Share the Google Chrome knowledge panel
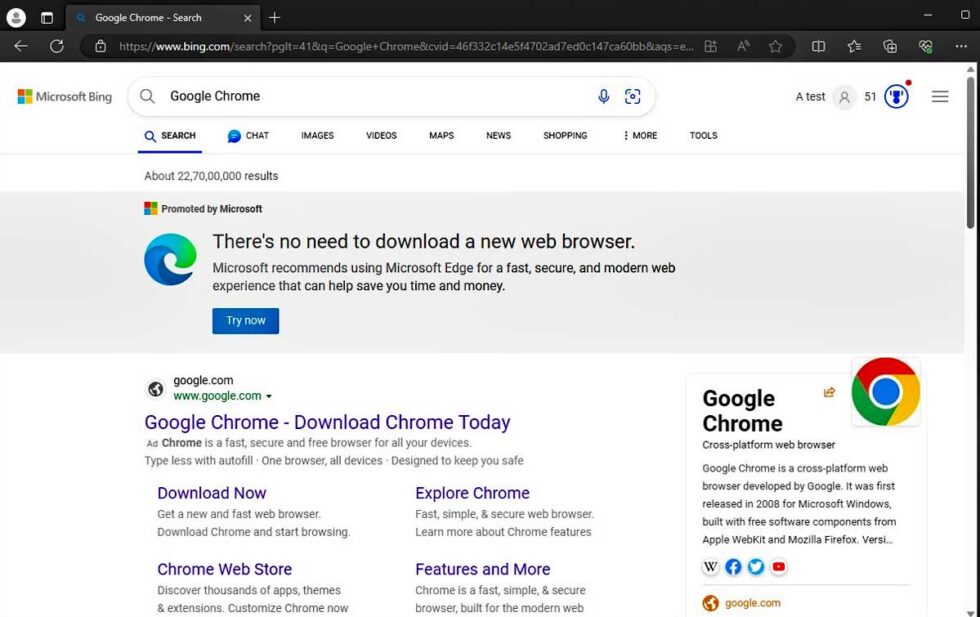 point(829,392)
